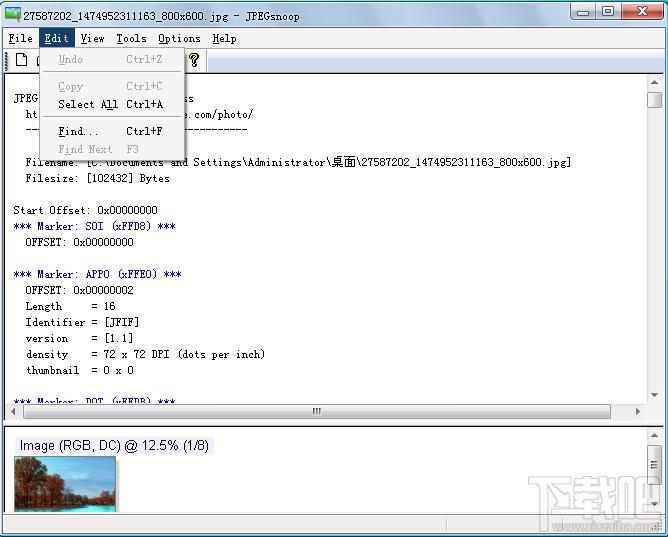Click the log pane scroll up arrow
The width and height of the screenshot is (668, 537).
(x=654, y=83)
